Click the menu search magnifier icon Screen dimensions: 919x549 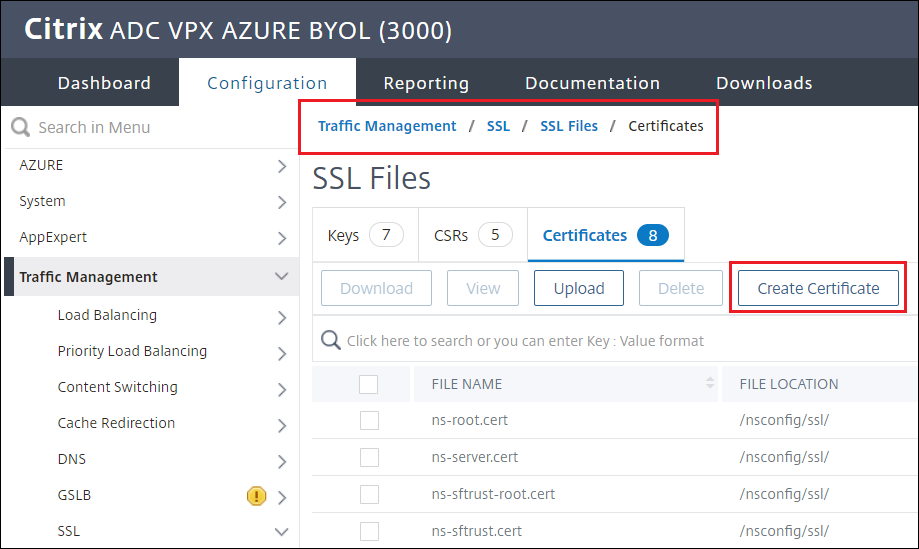coord(20,127)
